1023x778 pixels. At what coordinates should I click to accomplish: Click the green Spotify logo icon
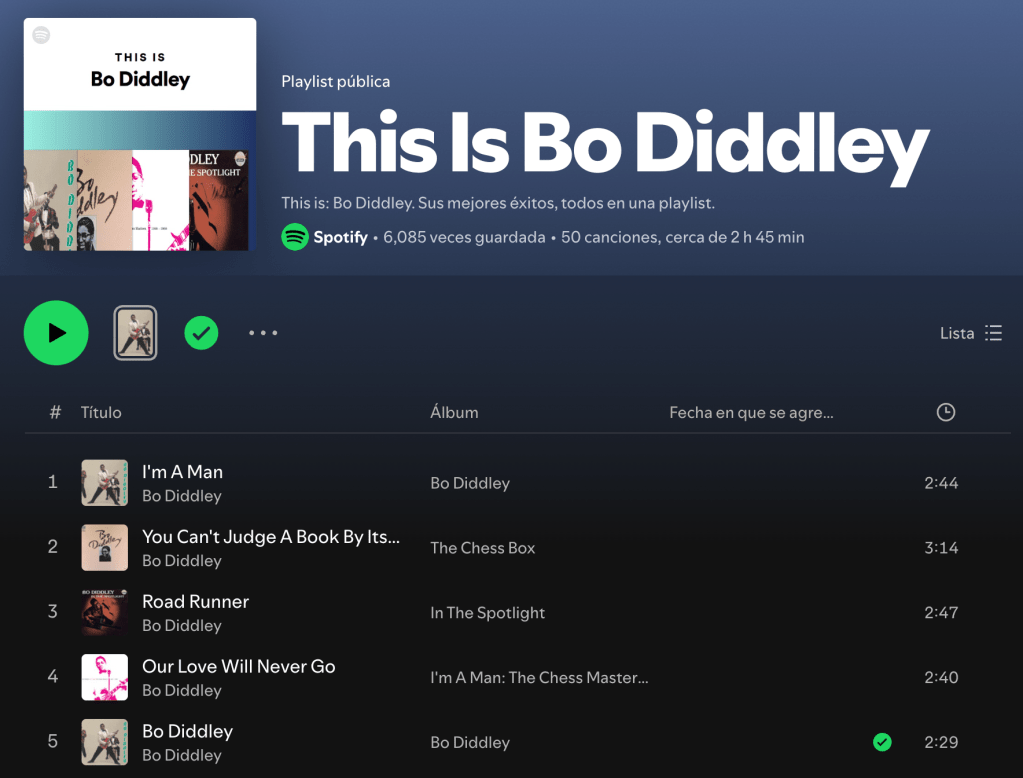coord(295,237)
